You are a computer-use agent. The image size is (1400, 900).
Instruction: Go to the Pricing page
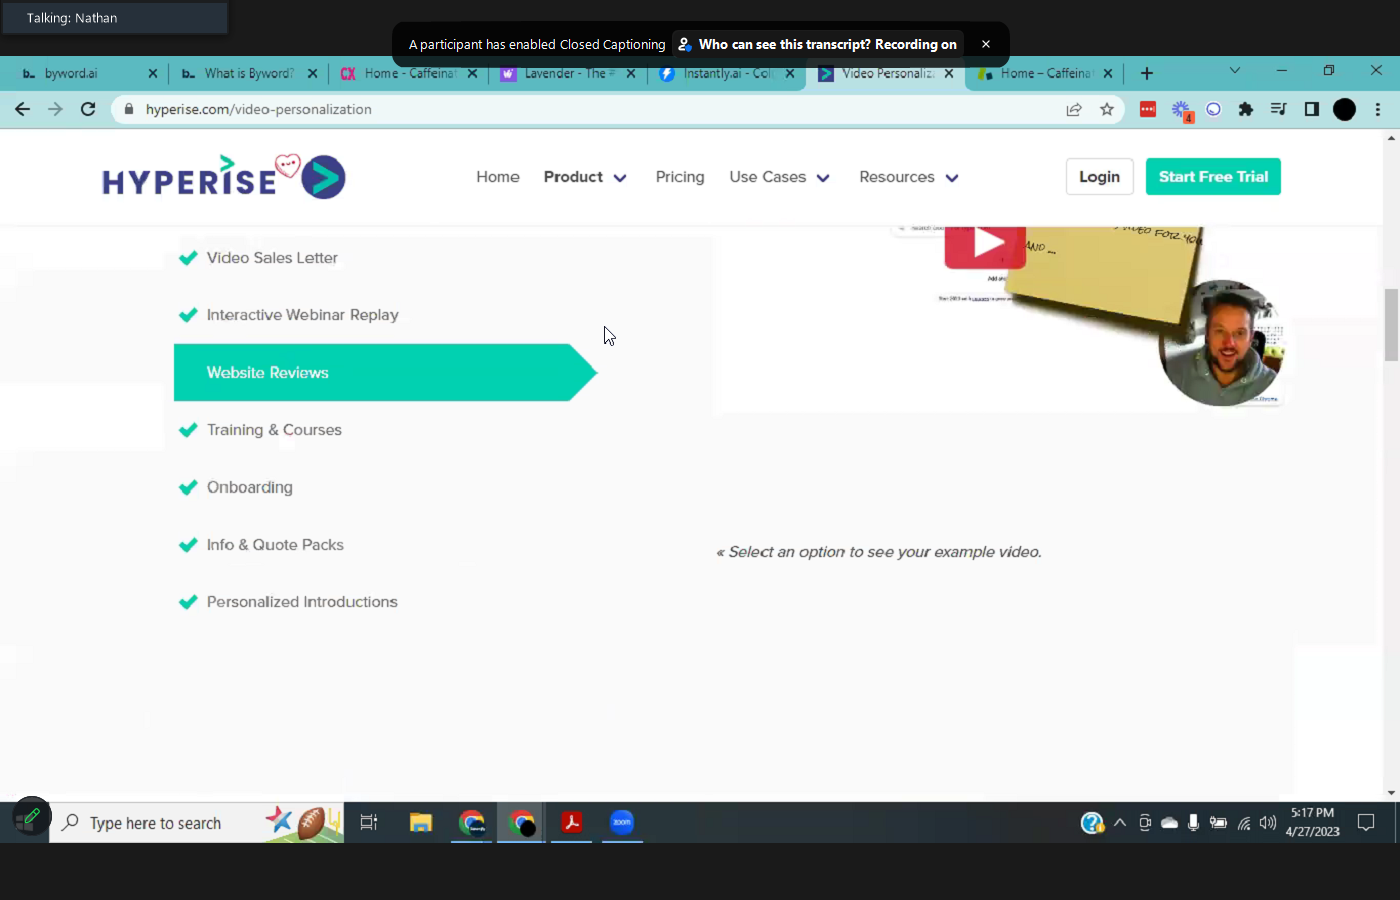pos(679,177)
